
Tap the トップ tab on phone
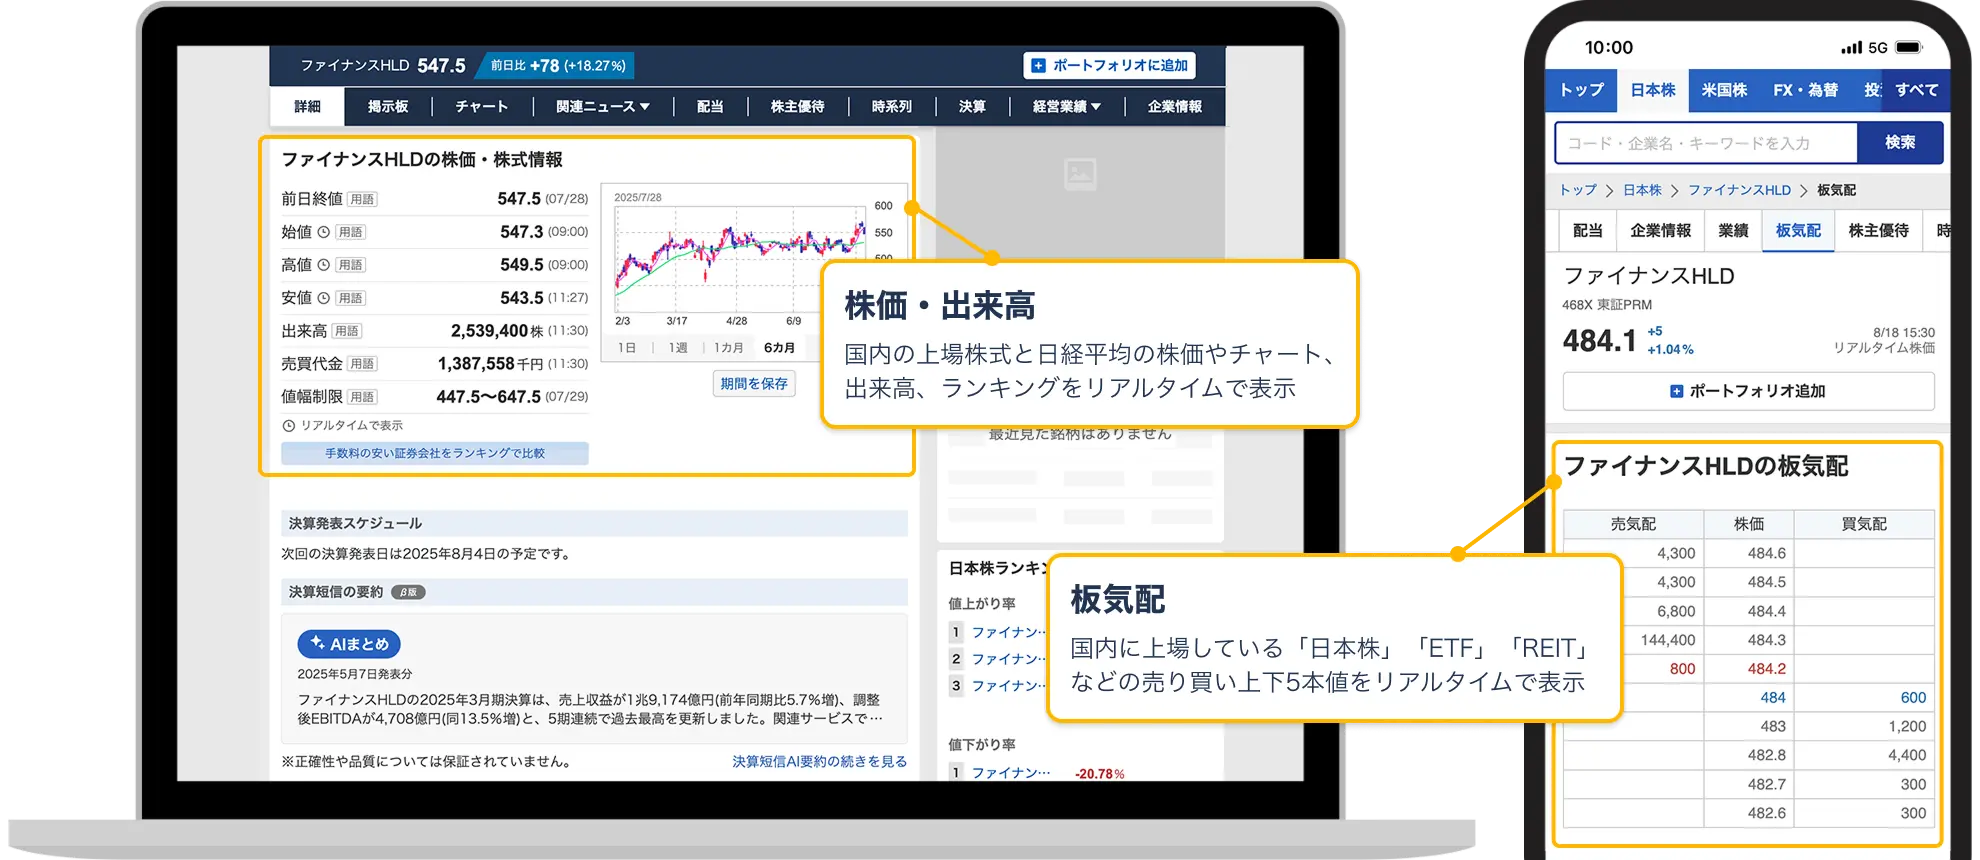pos(1581,90)
